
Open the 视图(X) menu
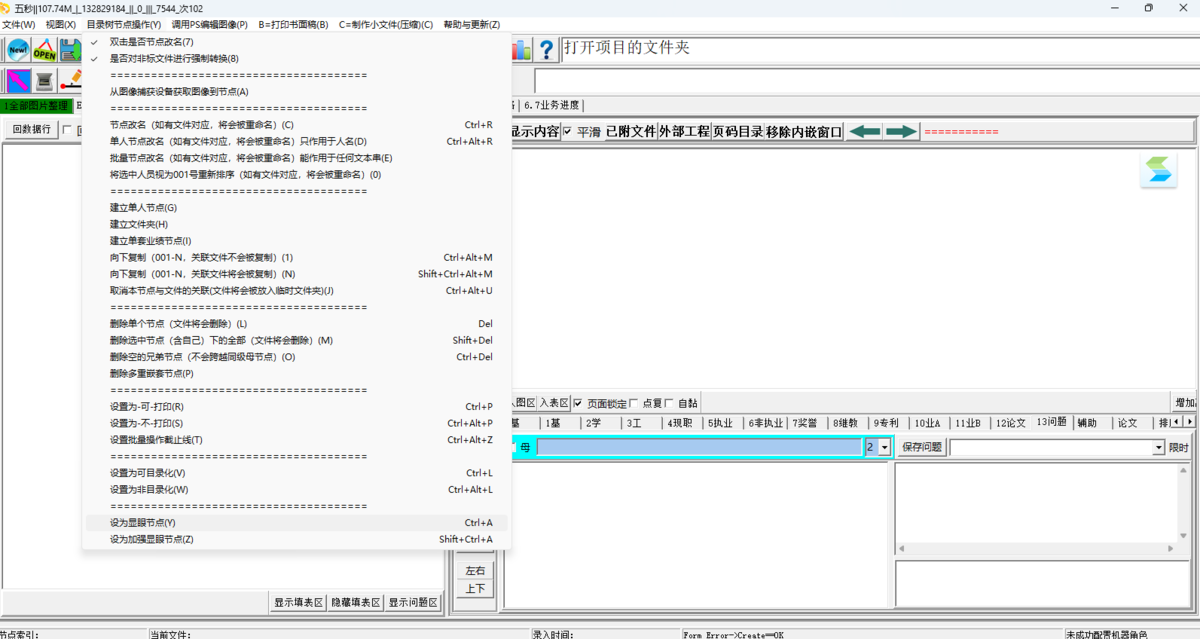61,24
